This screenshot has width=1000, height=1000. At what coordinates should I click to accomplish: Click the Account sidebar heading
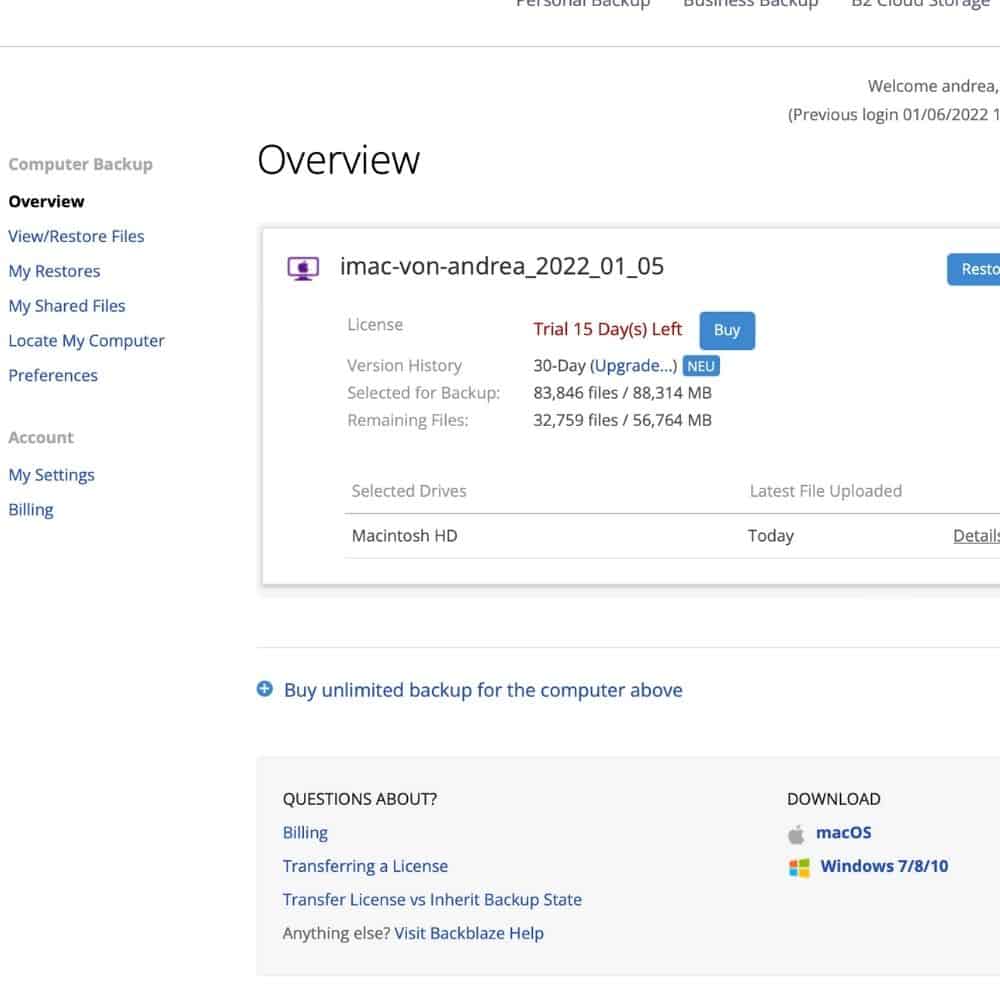point(41,438)
